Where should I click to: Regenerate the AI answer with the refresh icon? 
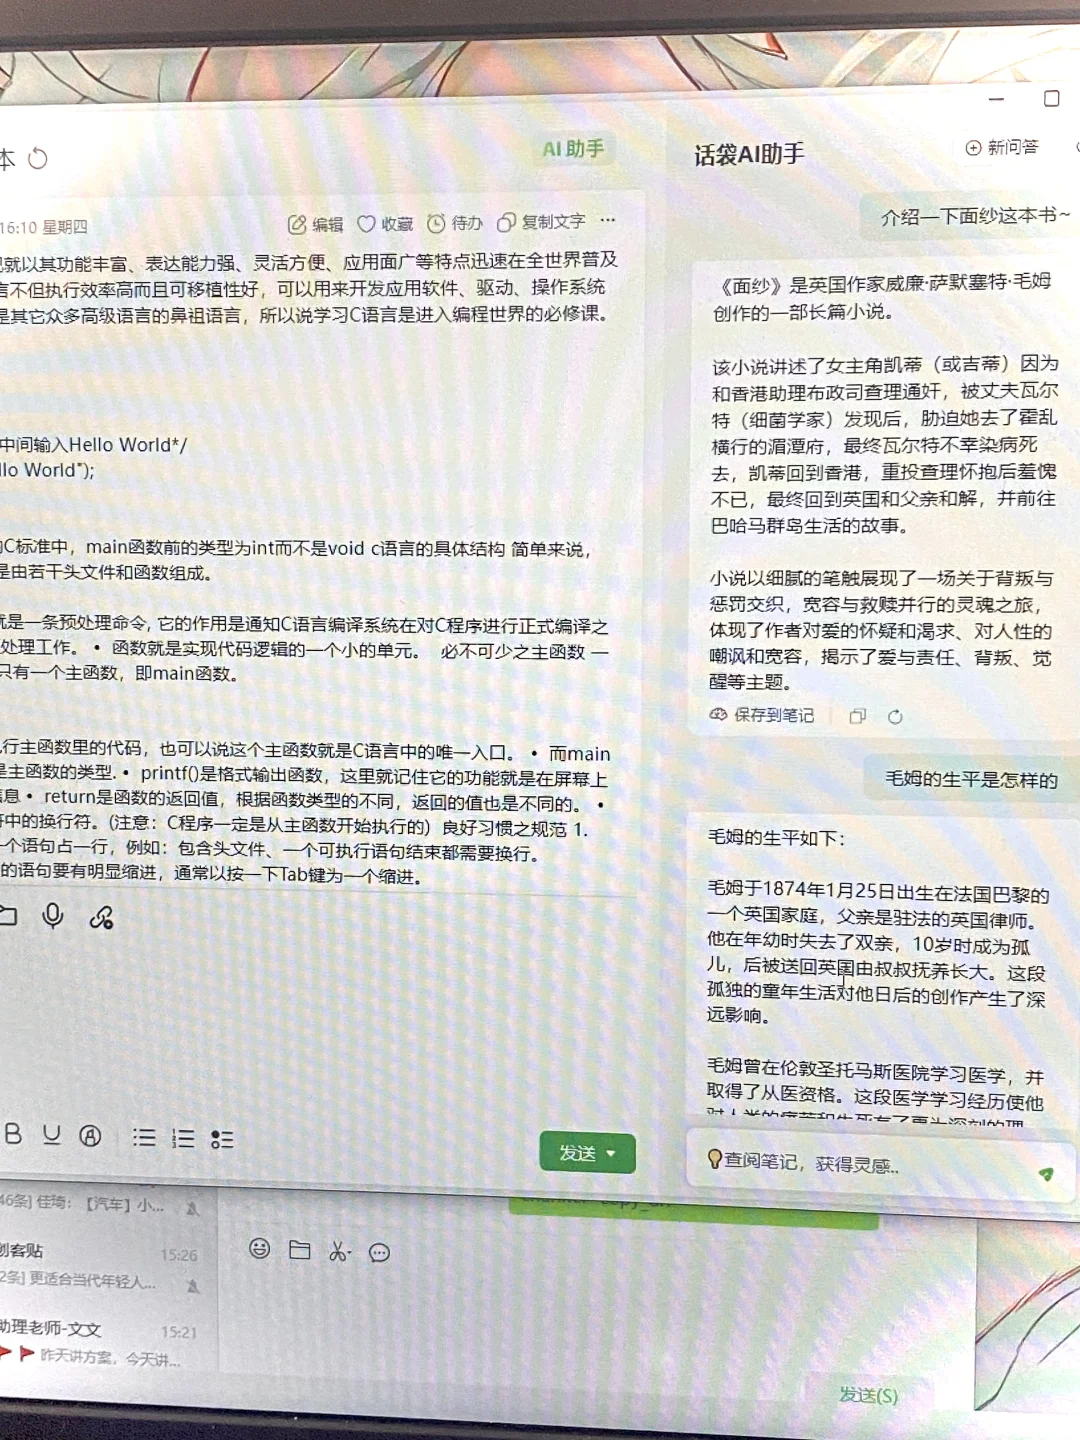point(895,716)
